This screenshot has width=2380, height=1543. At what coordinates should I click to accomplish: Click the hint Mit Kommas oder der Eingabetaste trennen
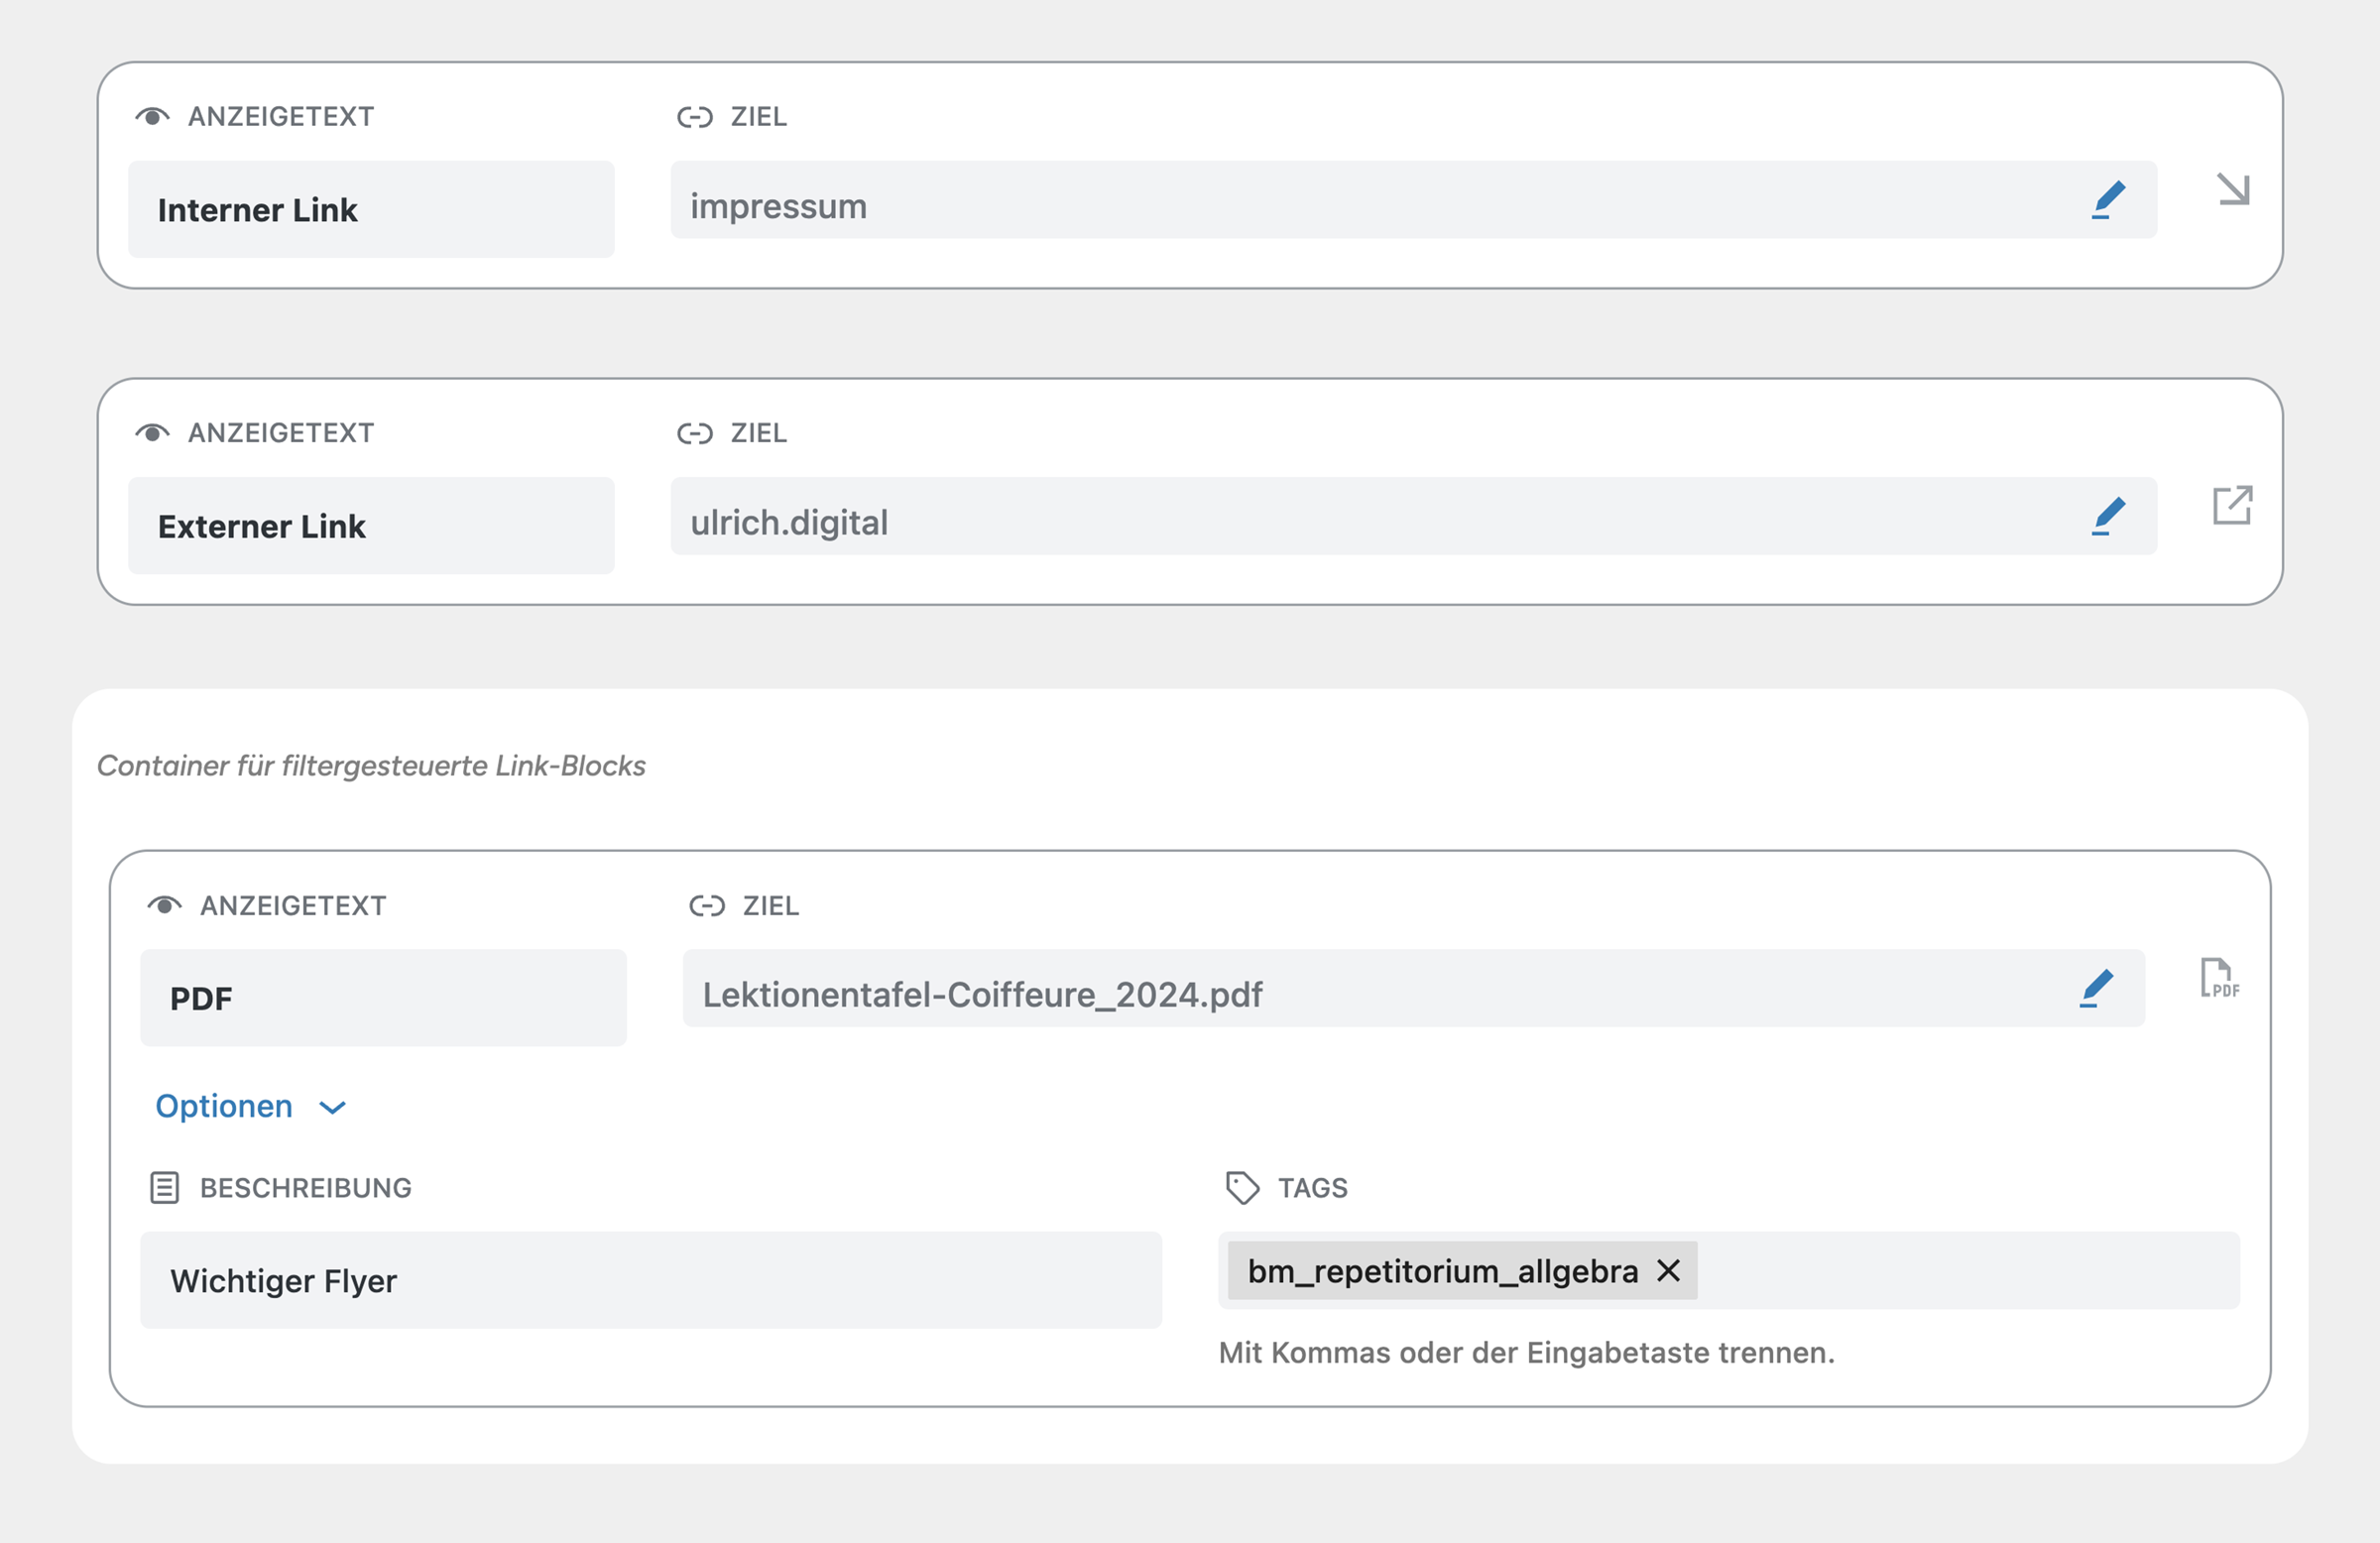[1526, 1353]
